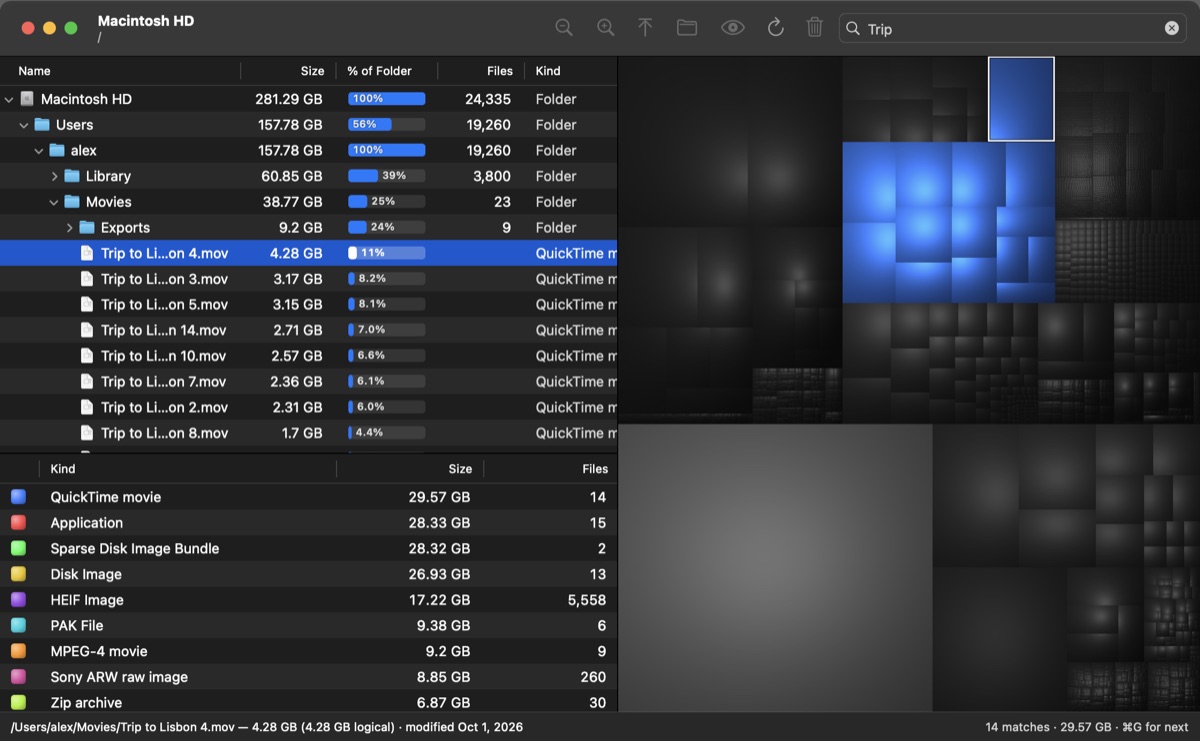Click inside the Trip search field
Viewport: 1200px width, 741px height.
tap(1013, 29)
